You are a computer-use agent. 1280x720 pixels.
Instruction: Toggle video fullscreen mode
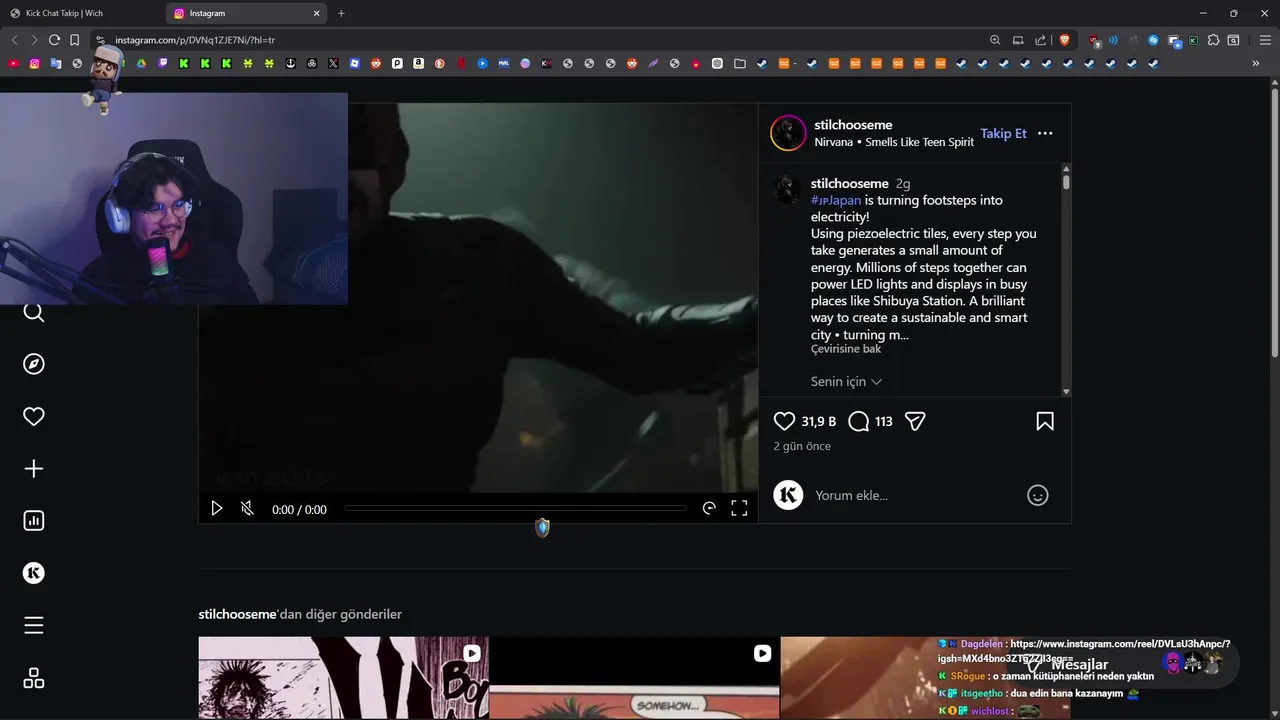pyautogui.click(x=739, y=508)
